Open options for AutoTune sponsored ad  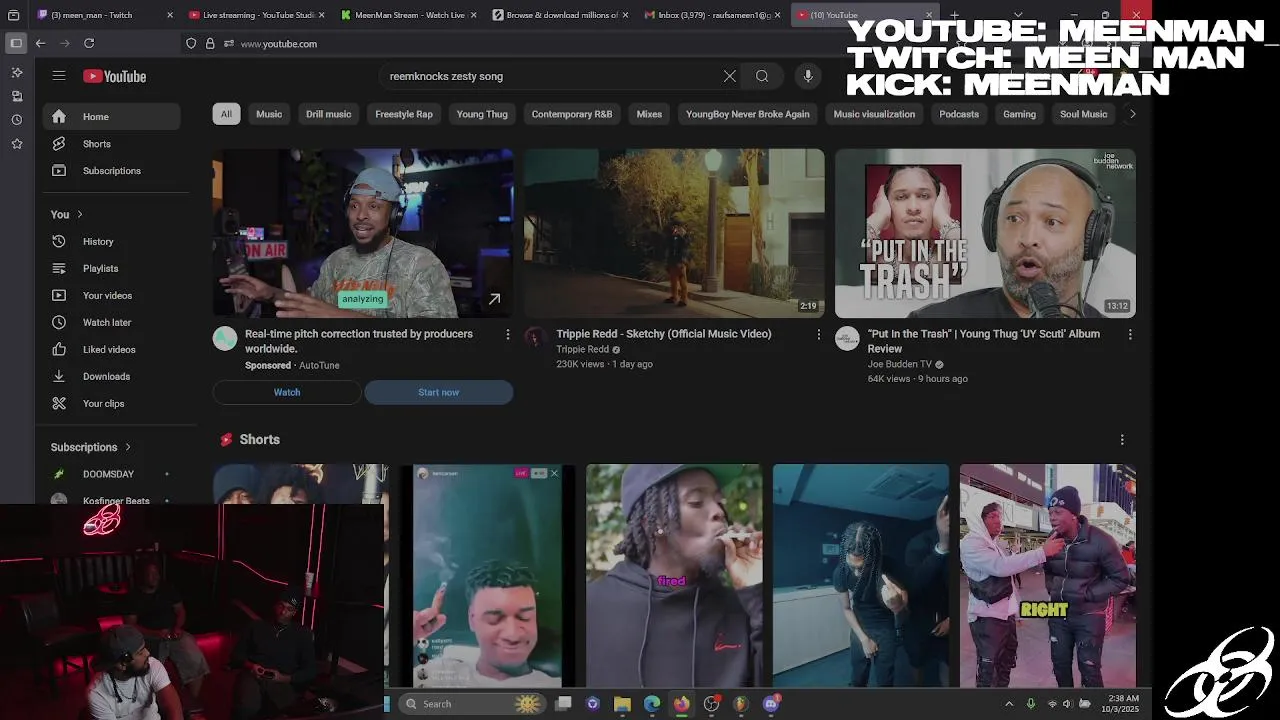coord(507,334)
